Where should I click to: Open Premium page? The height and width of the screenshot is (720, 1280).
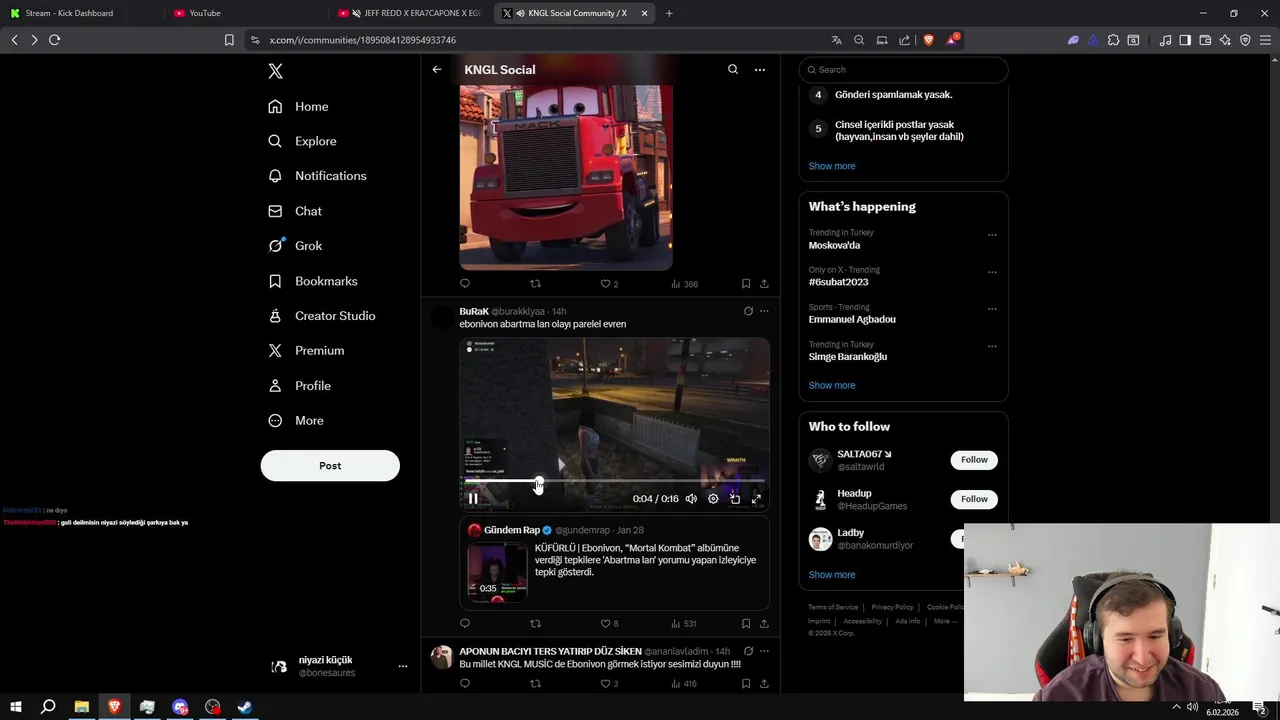point(307,351)
